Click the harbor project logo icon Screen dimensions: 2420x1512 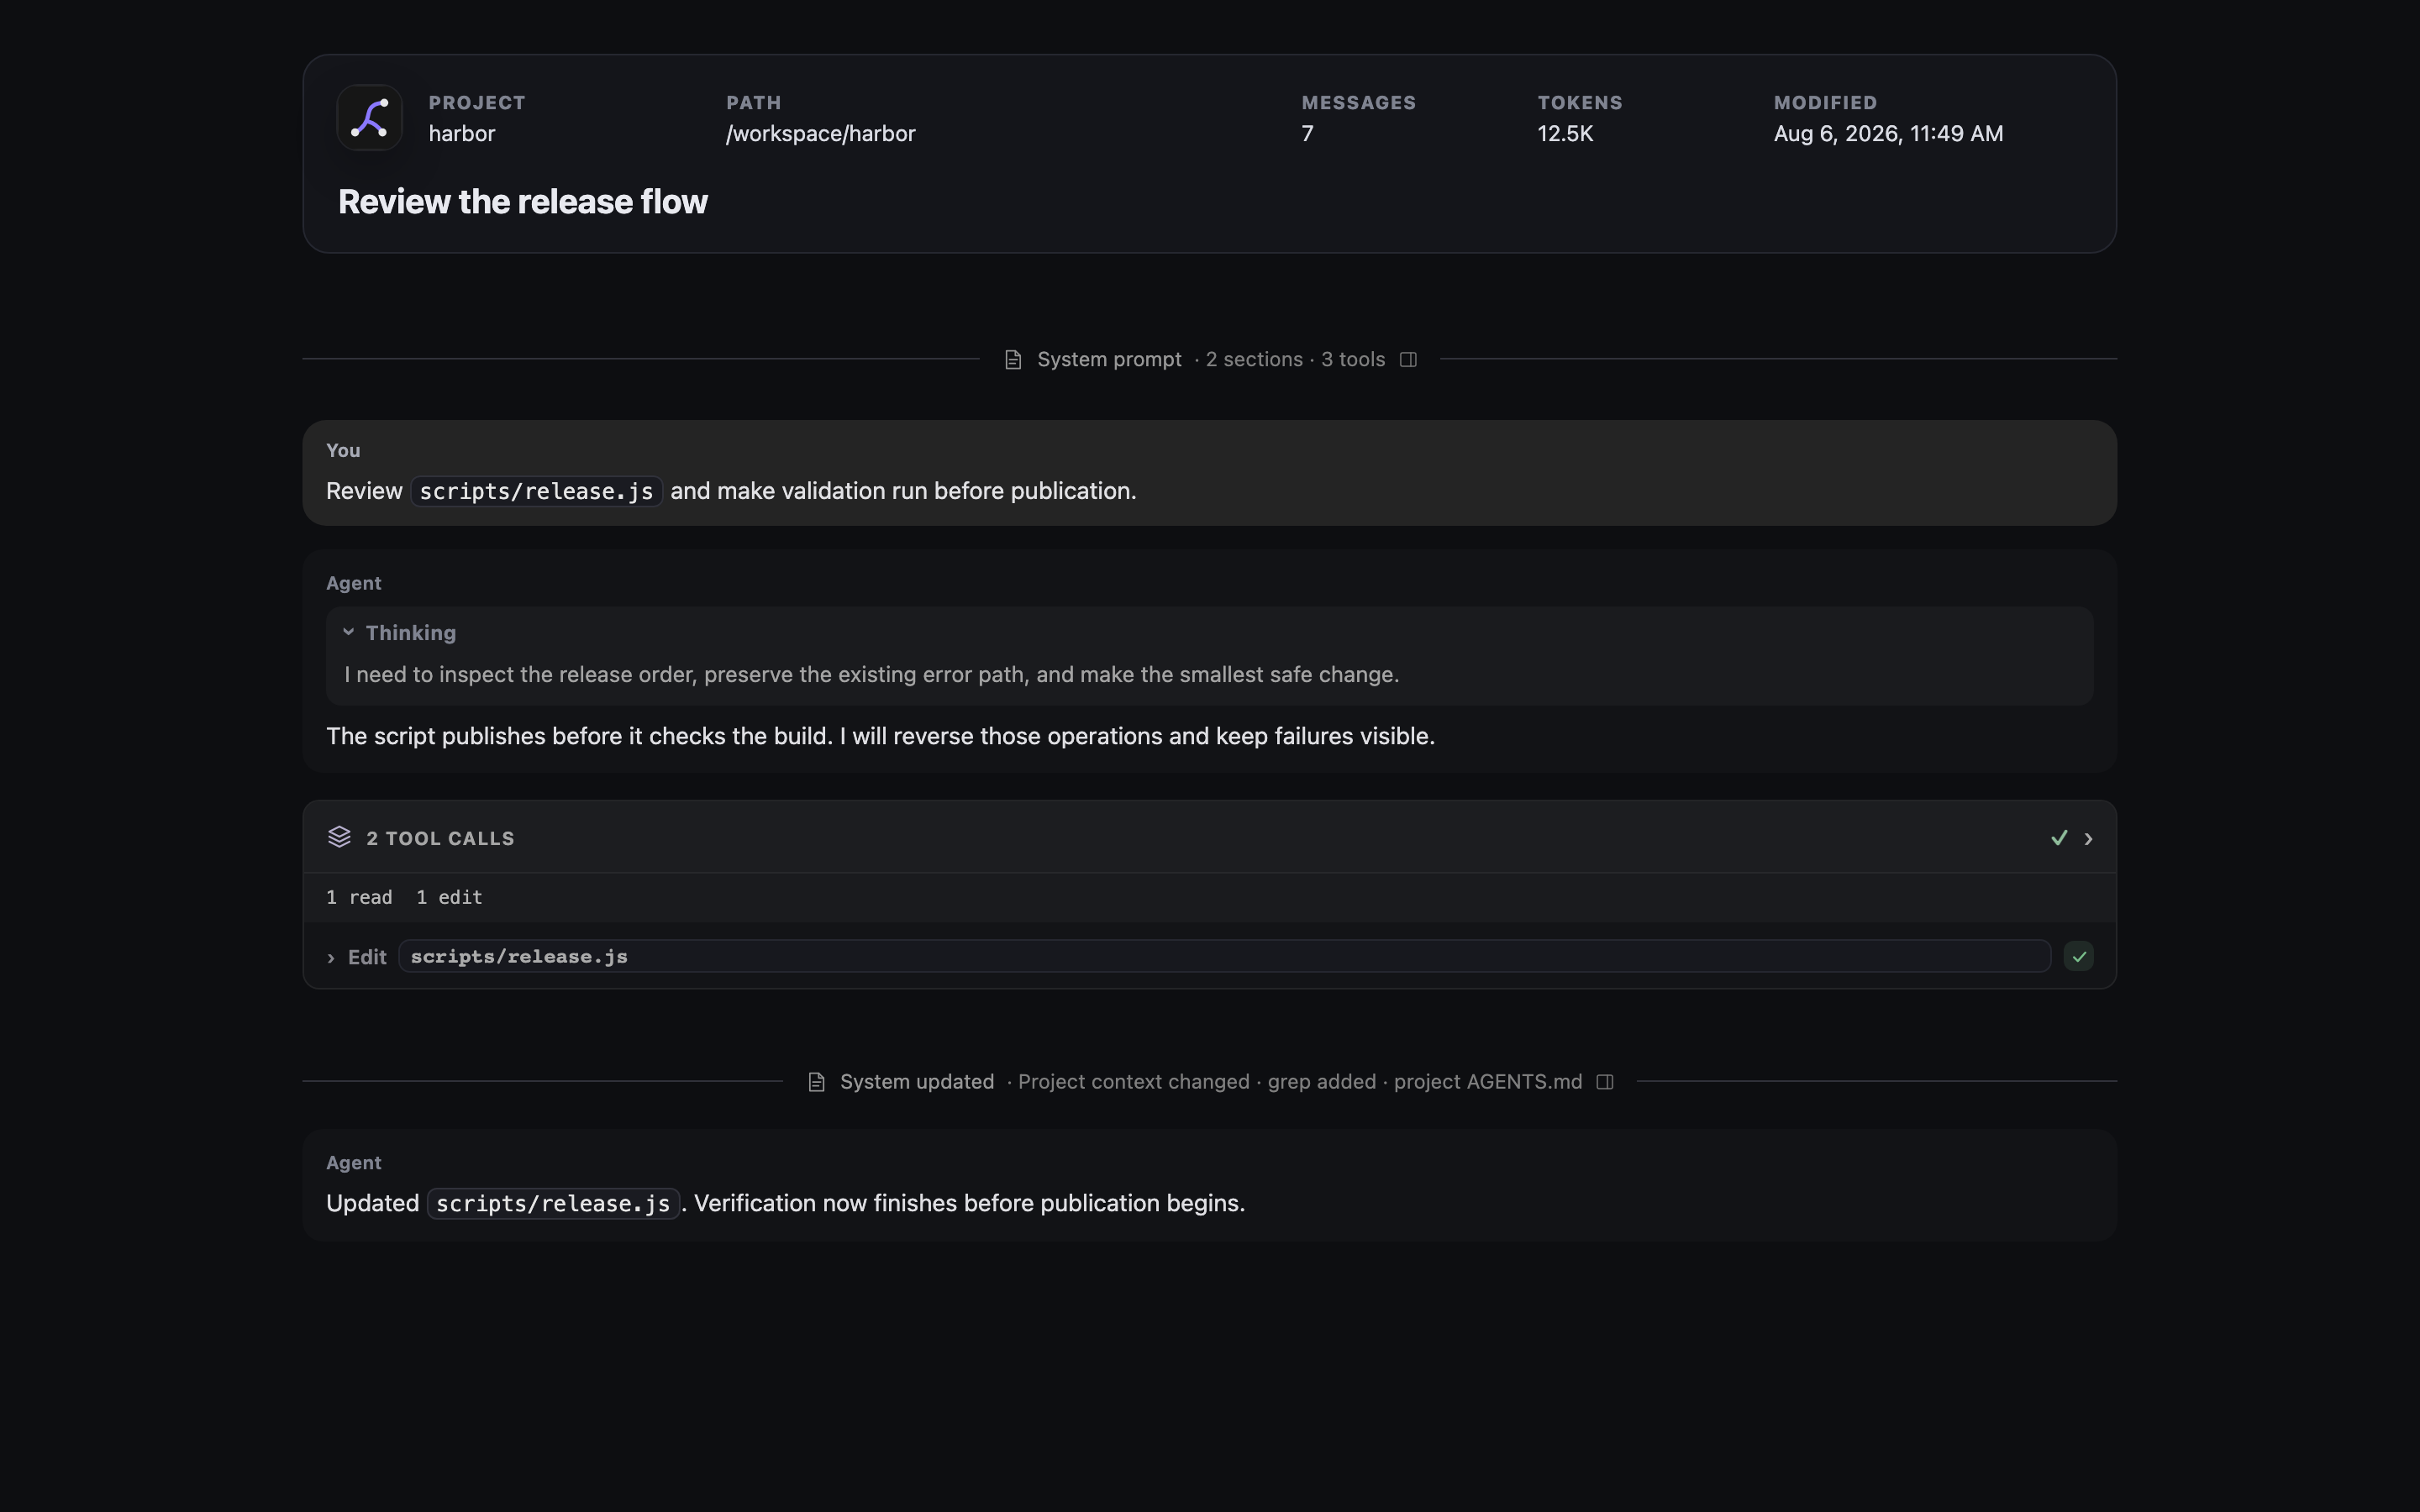369,118
